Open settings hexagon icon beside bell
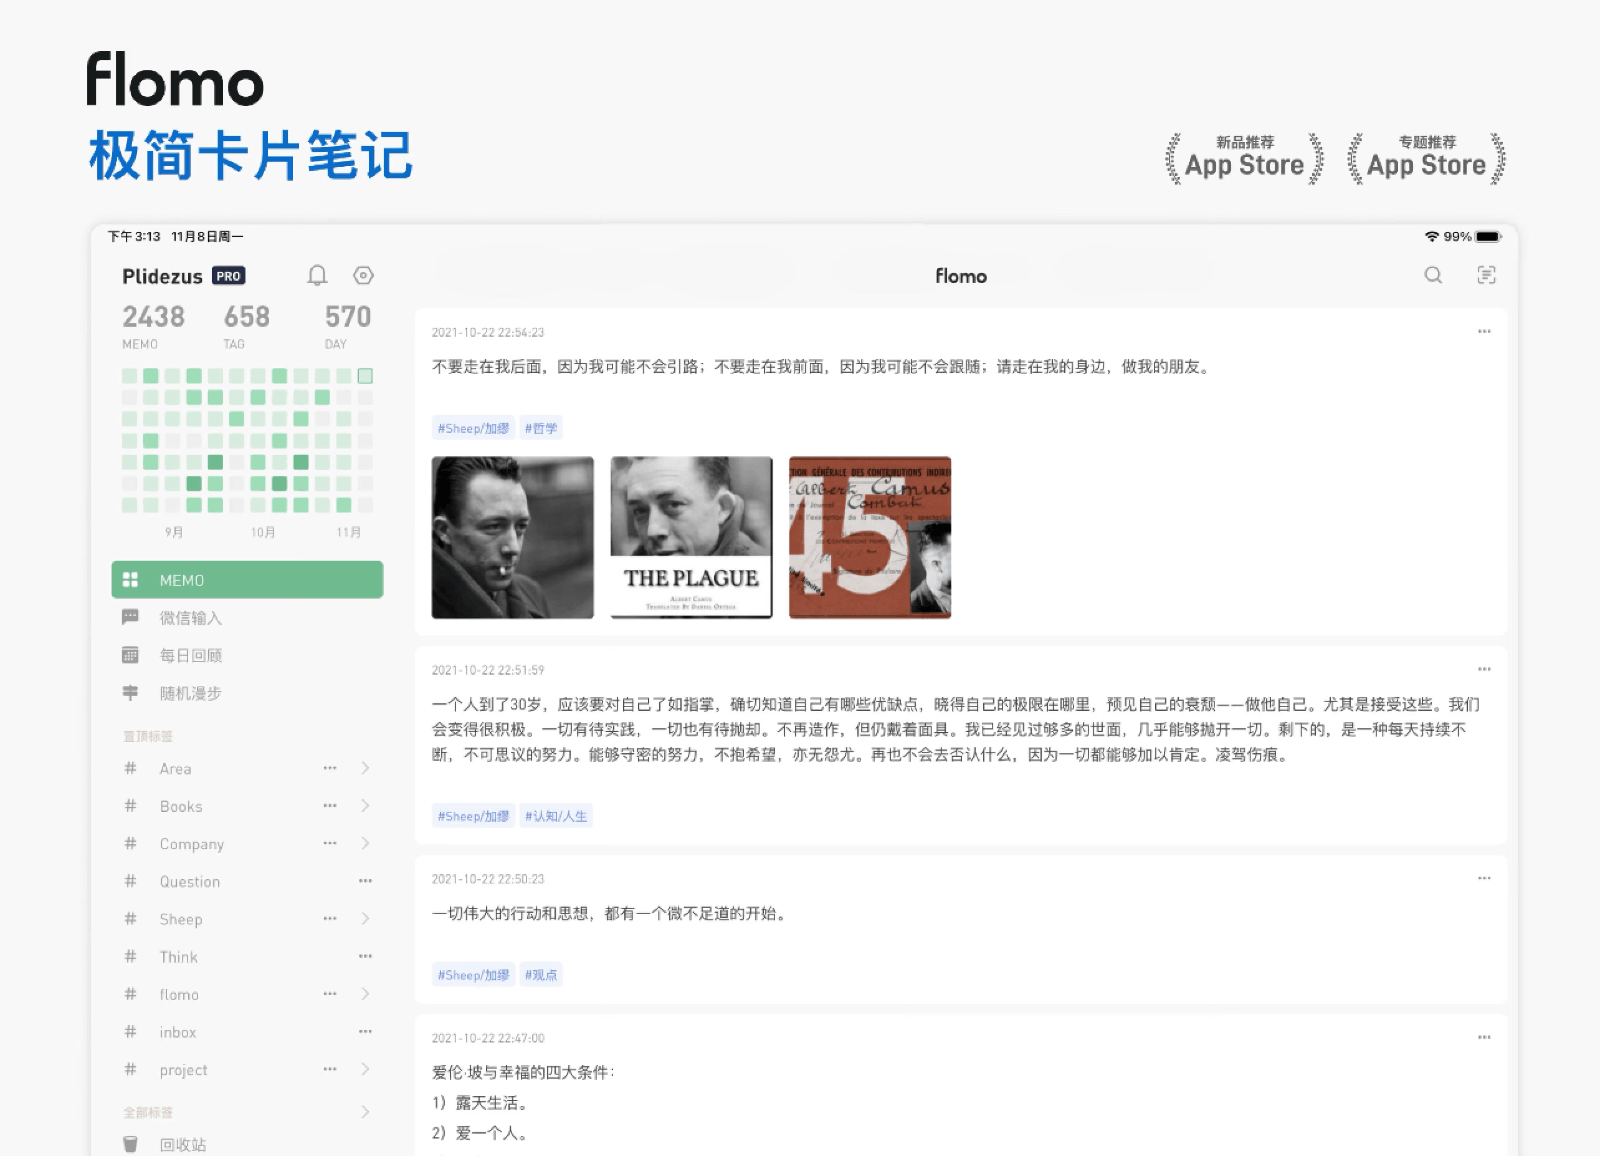Screen dimensions: 1600x1156 click(363, 276)
